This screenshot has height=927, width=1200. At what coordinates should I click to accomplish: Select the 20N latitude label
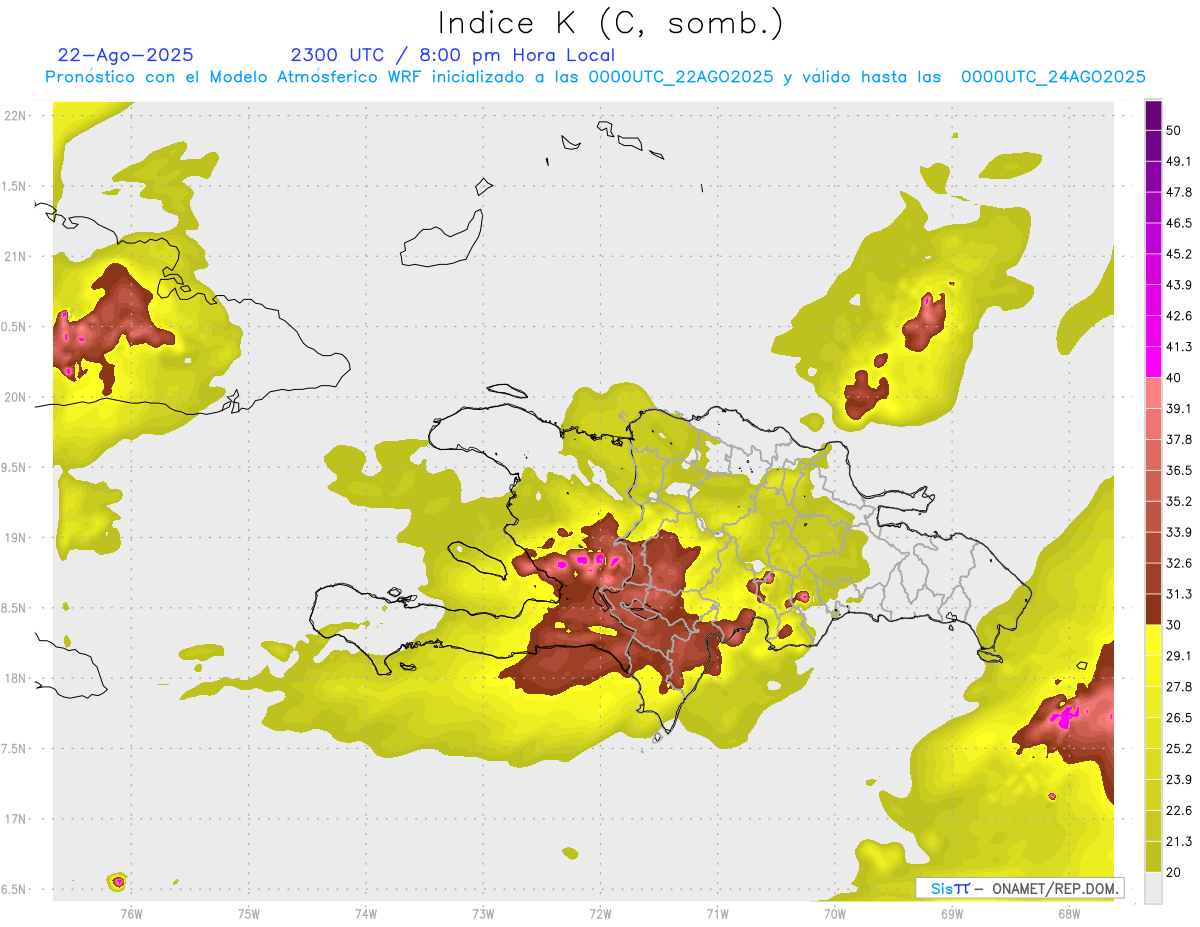[14, 397]
